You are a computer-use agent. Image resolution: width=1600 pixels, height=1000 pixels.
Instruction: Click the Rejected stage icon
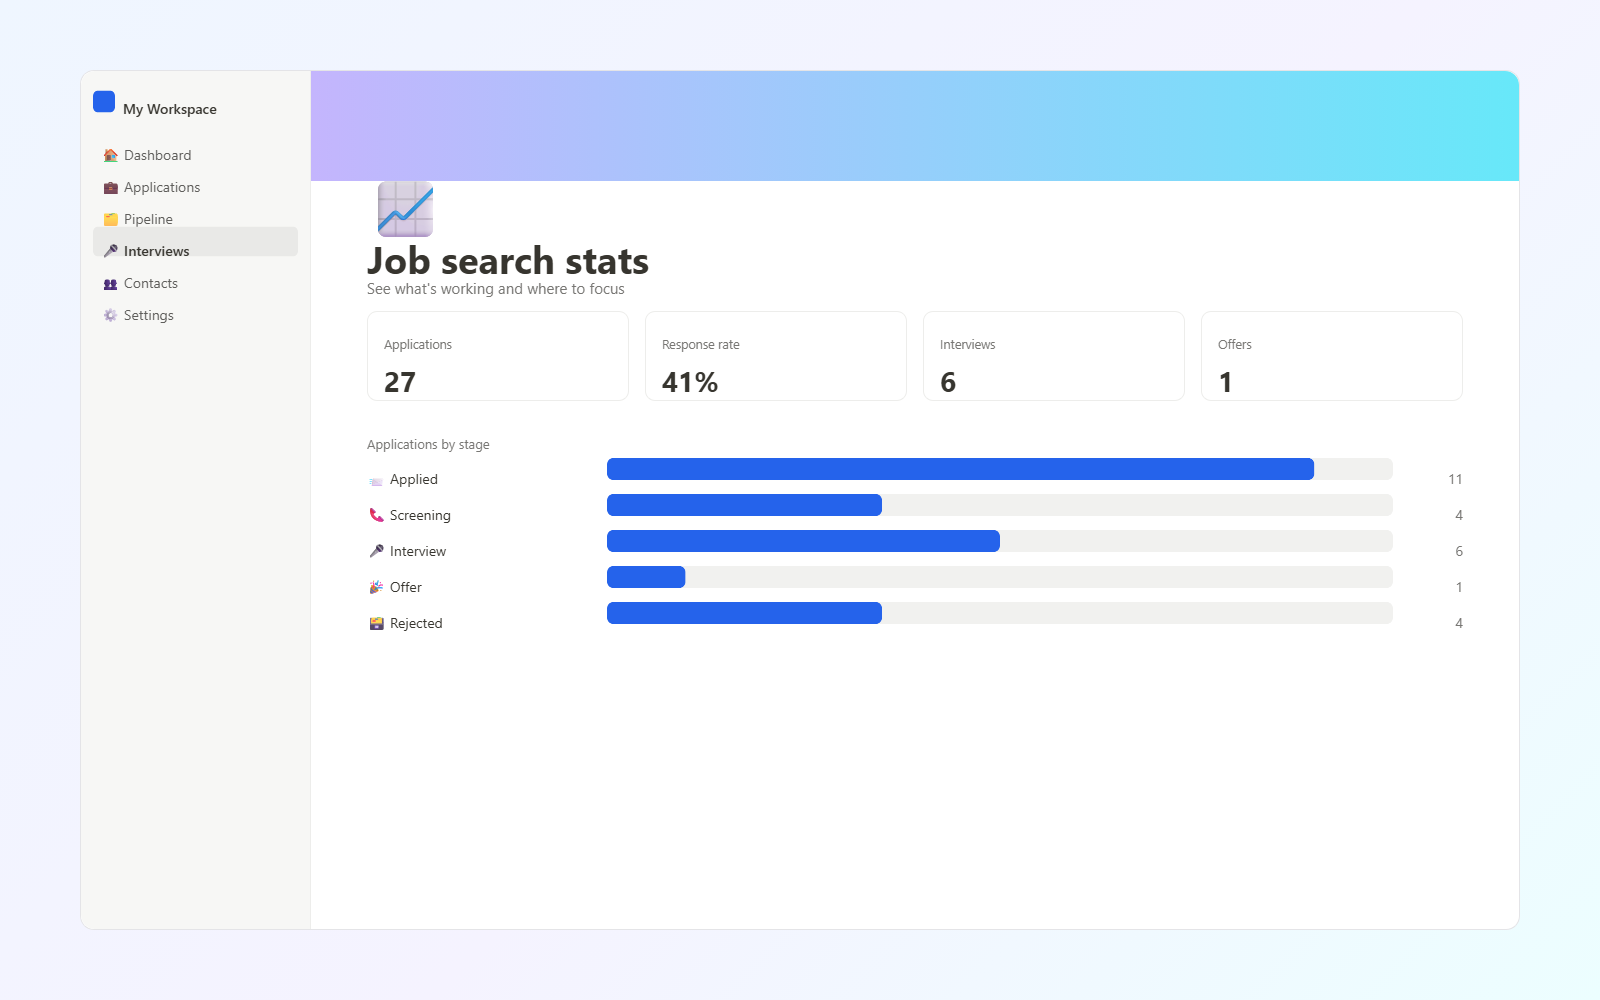pyautogui.click(x=376, y=623)
